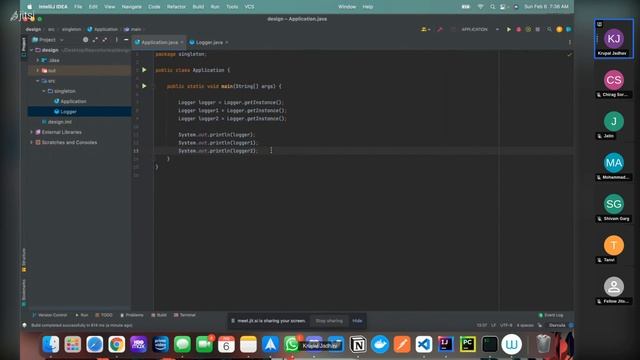Open the File menu
640x360 pixels.
(78, 7)
